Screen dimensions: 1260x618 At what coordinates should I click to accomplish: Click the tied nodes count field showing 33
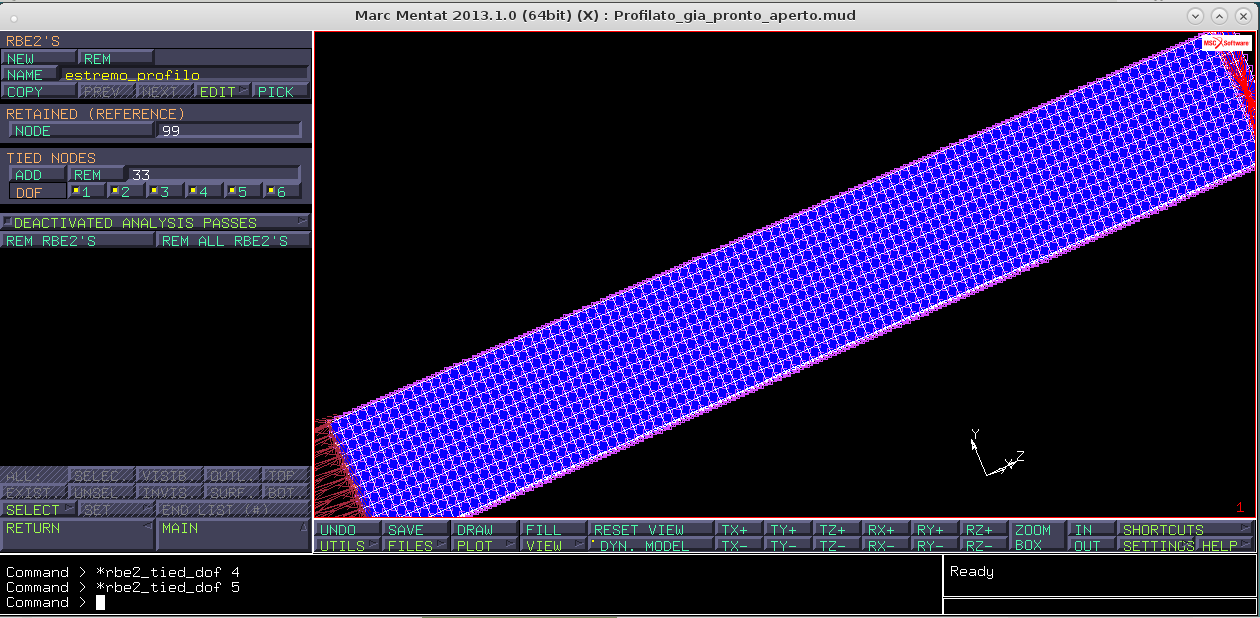pos(214,175)
